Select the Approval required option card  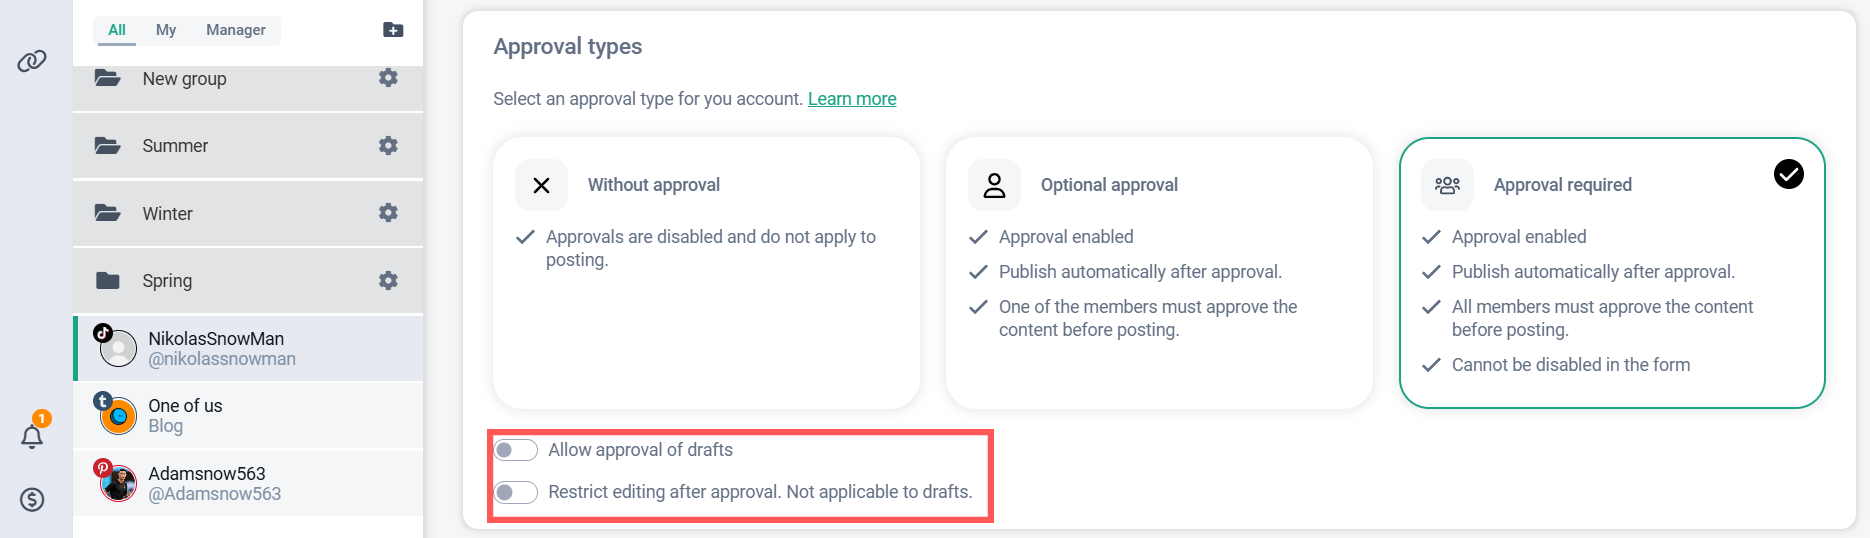(x=1611, y=272)
